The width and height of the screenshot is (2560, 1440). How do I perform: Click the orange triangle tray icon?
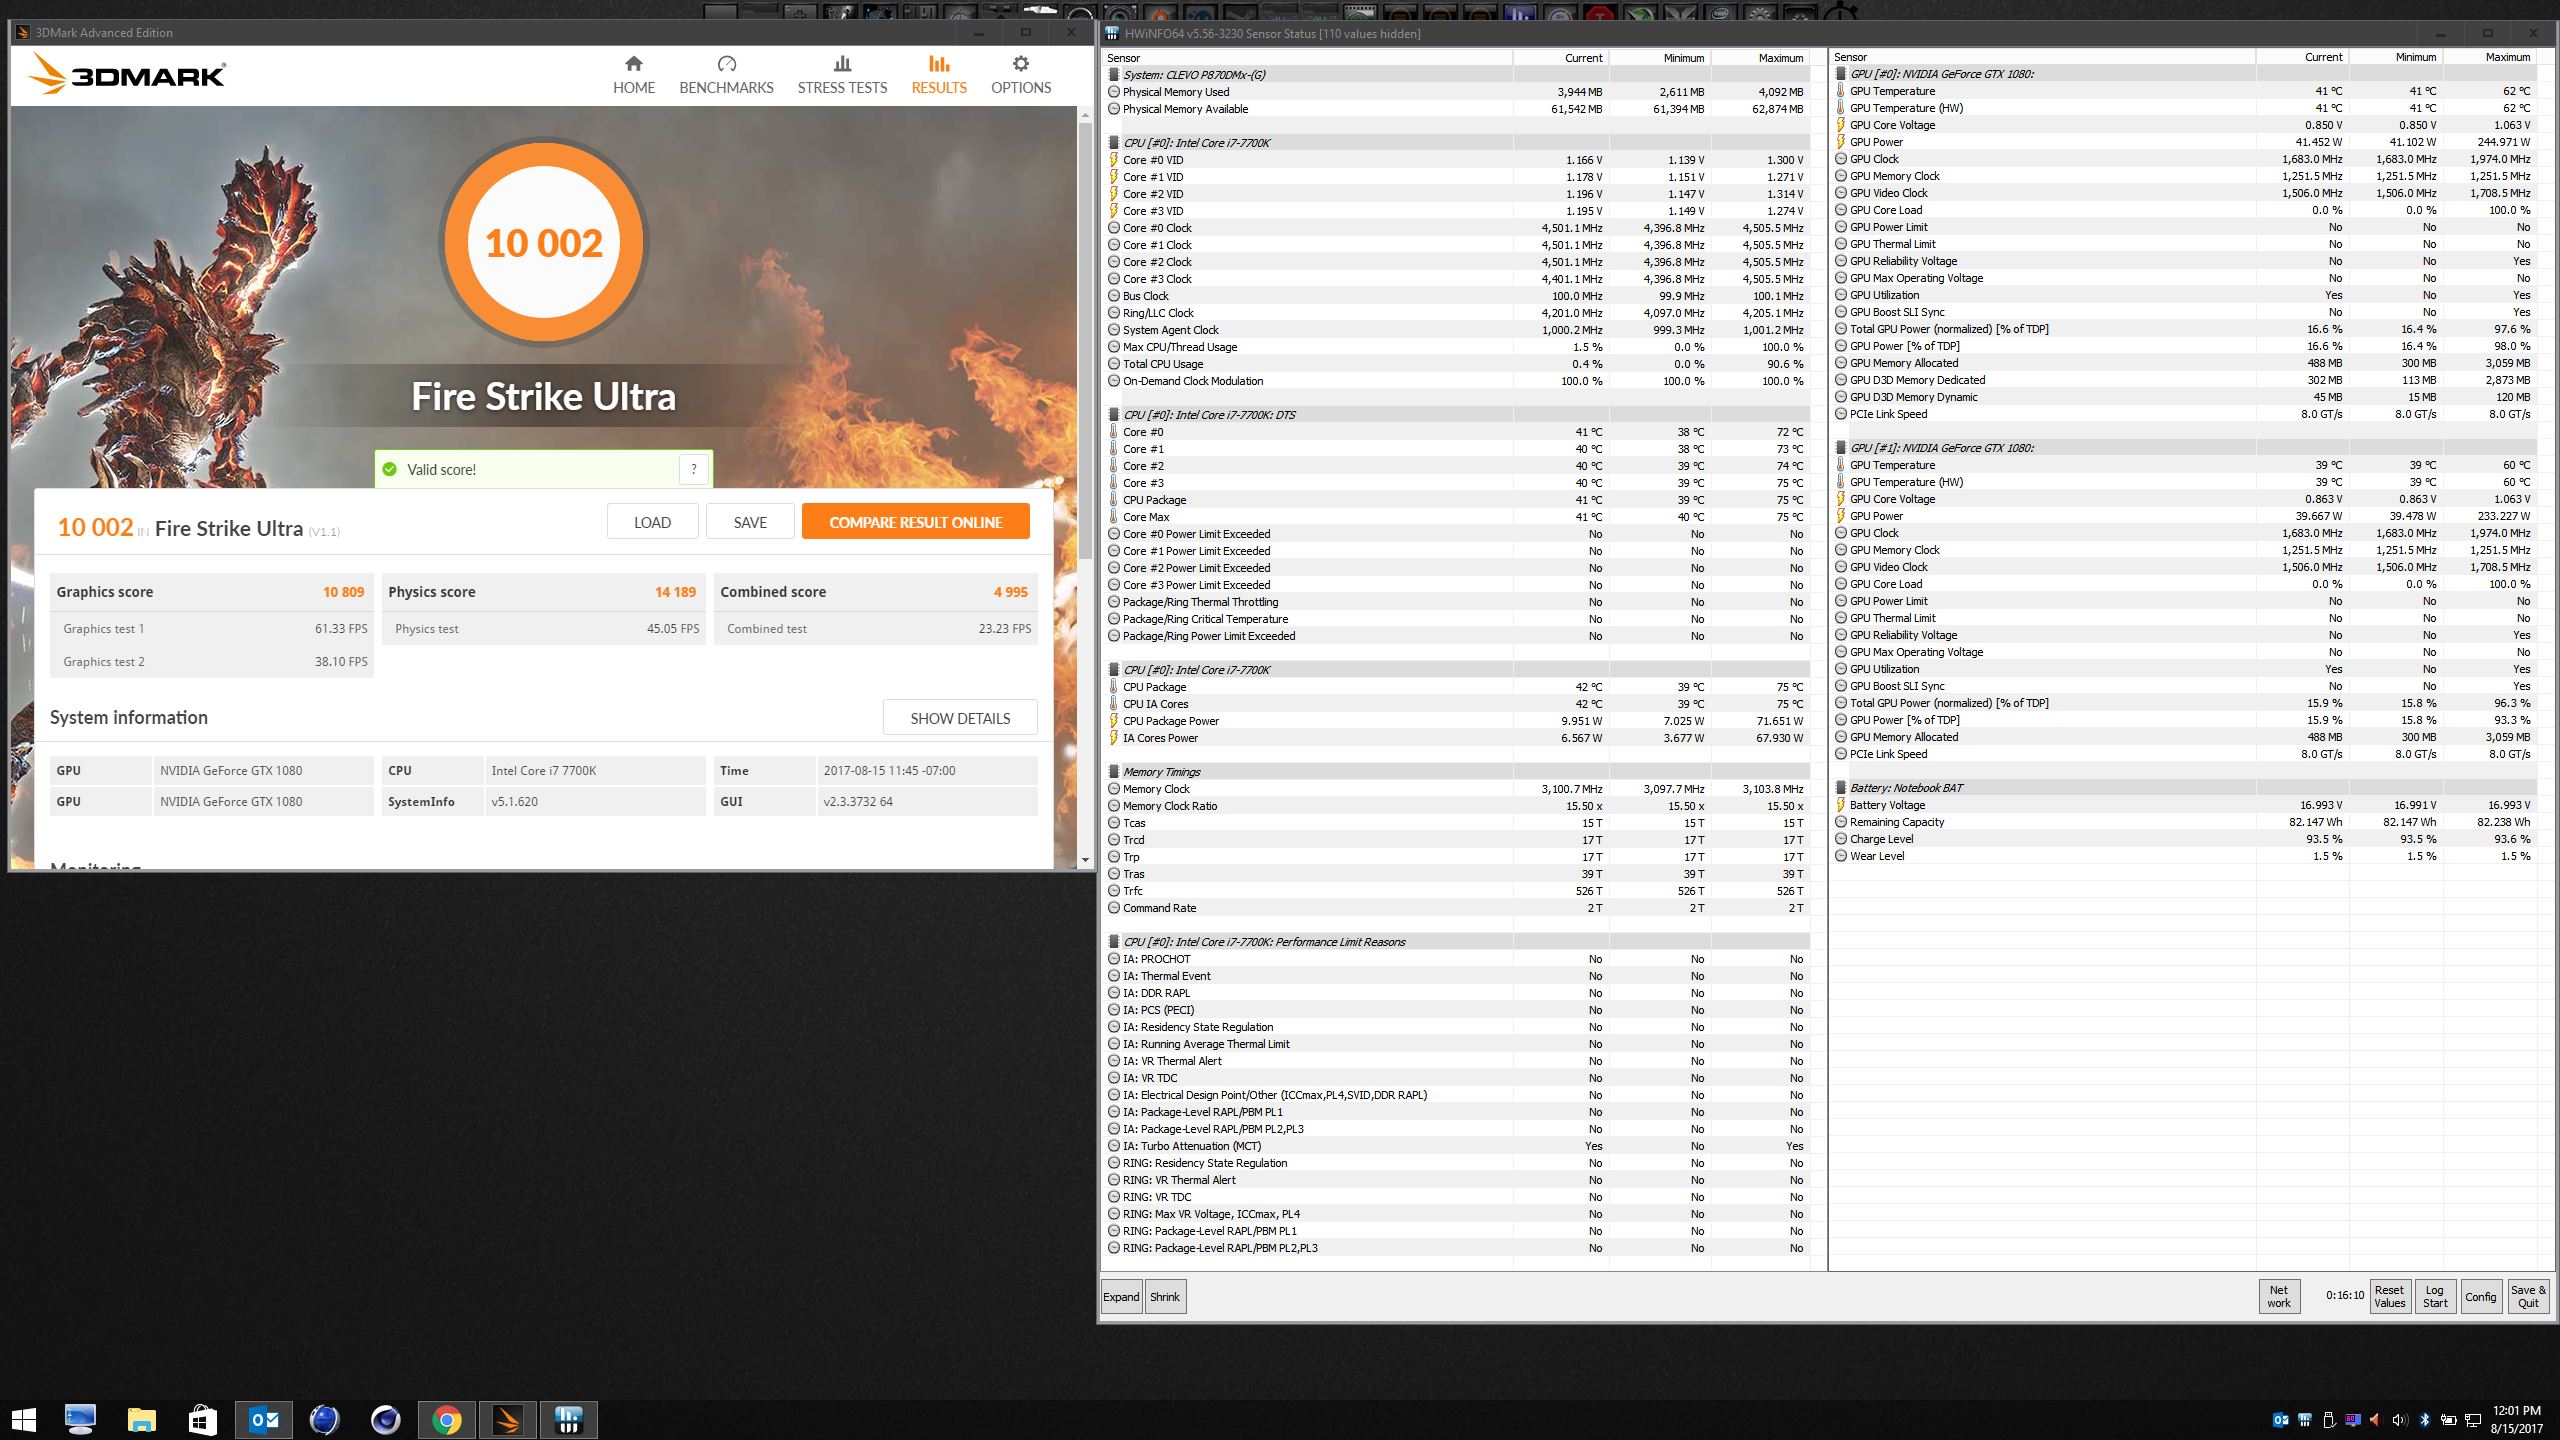[x=2375, y=1419]
